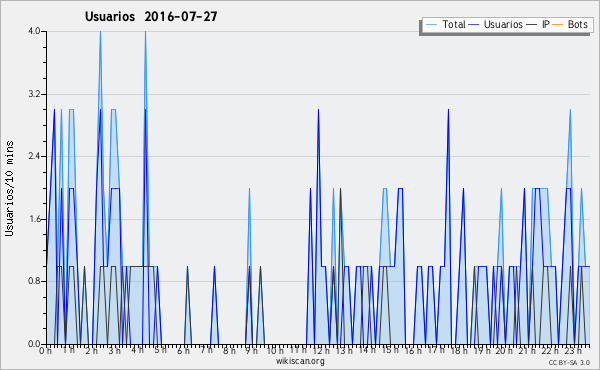Click the chart title Usuarios 2016-07-27
The image size is (600, 370).
(151, 16)
